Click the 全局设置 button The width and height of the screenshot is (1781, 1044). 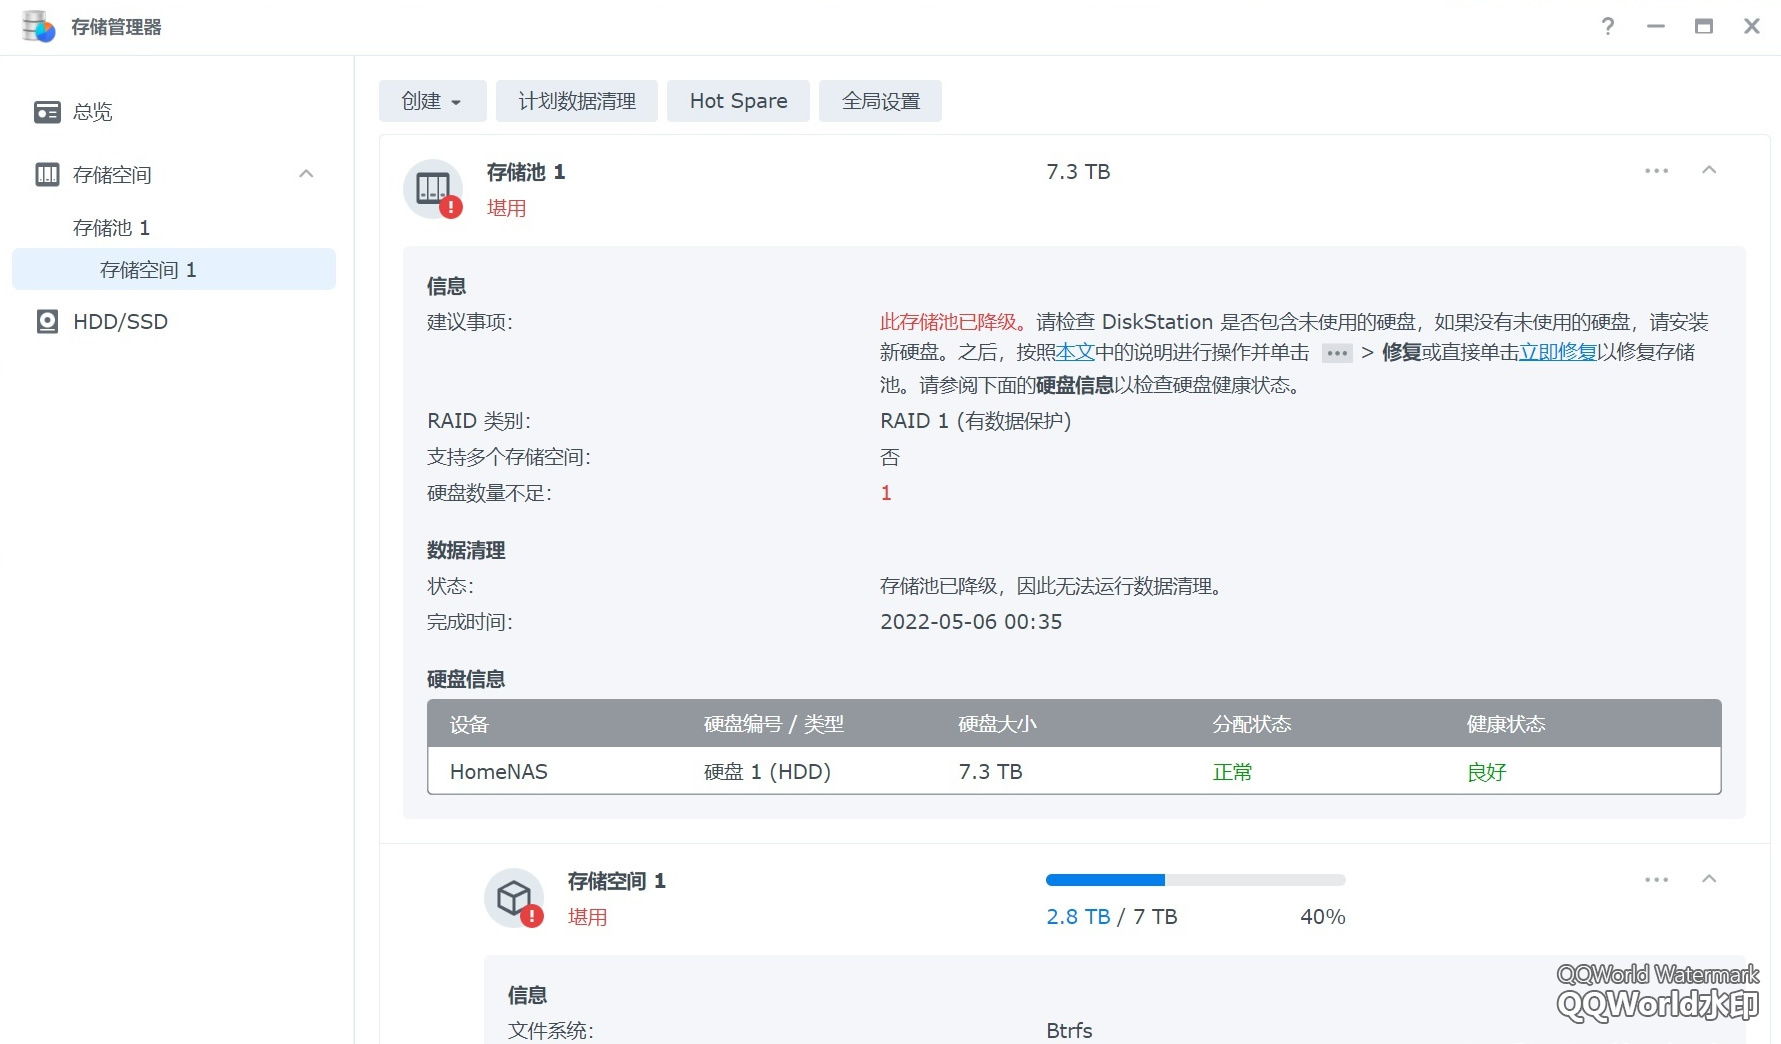(x=881, y=101)
